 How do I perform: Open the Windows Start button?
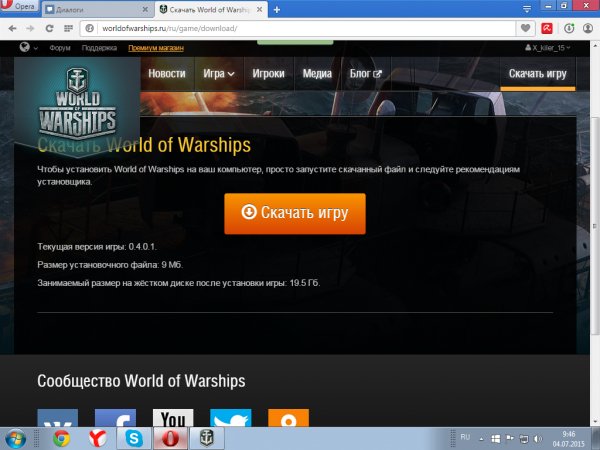pos(15,439)
